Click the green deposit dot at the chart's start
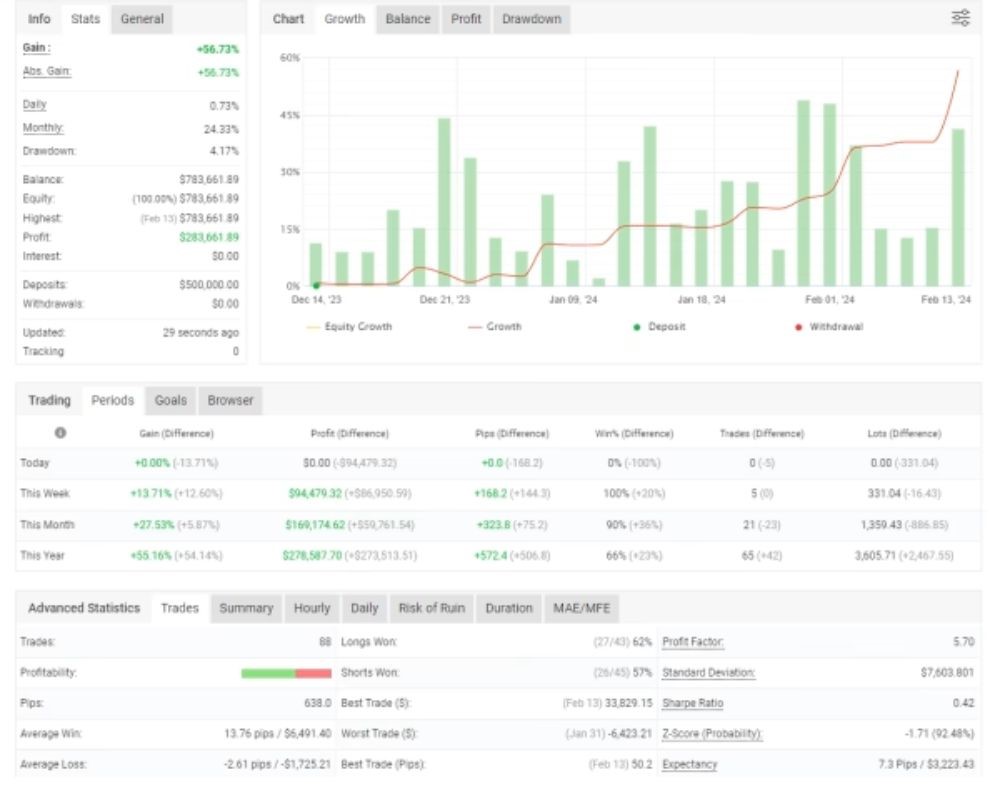 point(316,285)
